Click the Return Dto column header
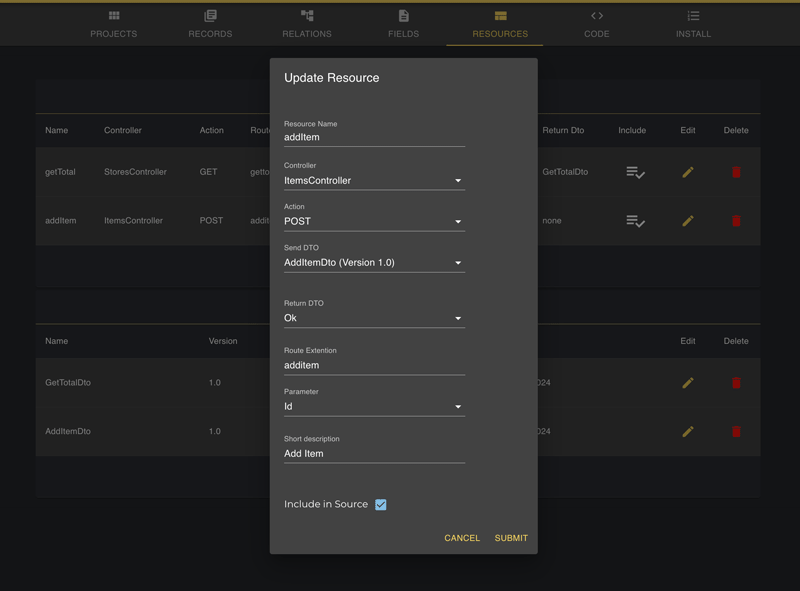800x591 pixels. pyautogui.click(x=563, y=130)
